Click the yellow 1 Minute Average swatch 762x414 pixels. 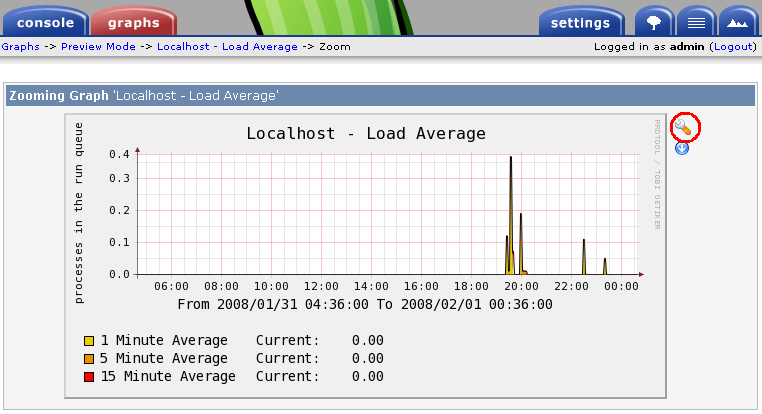89,341
